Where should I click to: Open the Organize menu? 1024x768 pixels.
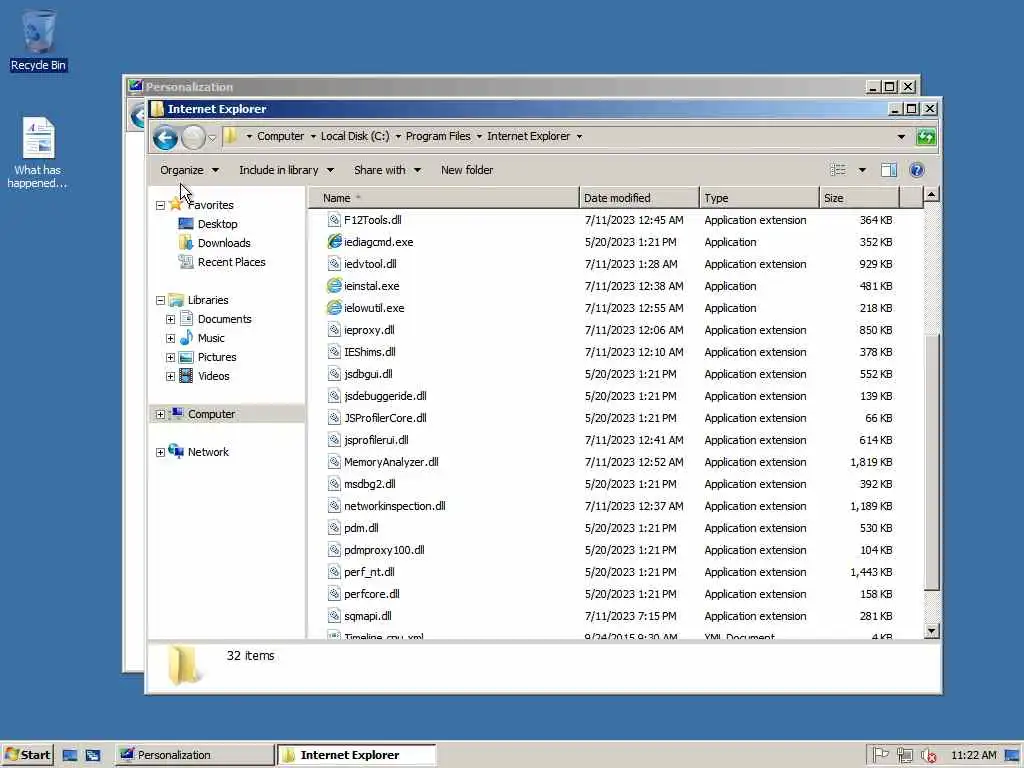(189, 170)
